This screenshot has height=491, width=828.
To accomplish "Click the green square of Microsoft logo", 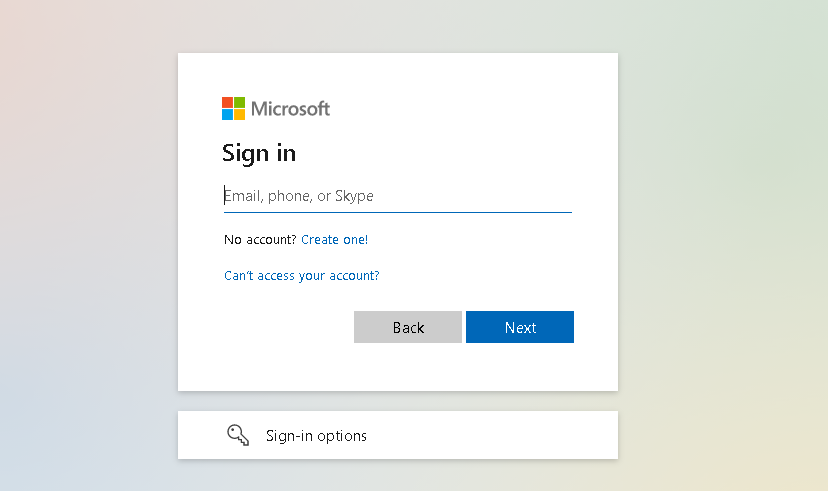I will [x=239, y=102].
